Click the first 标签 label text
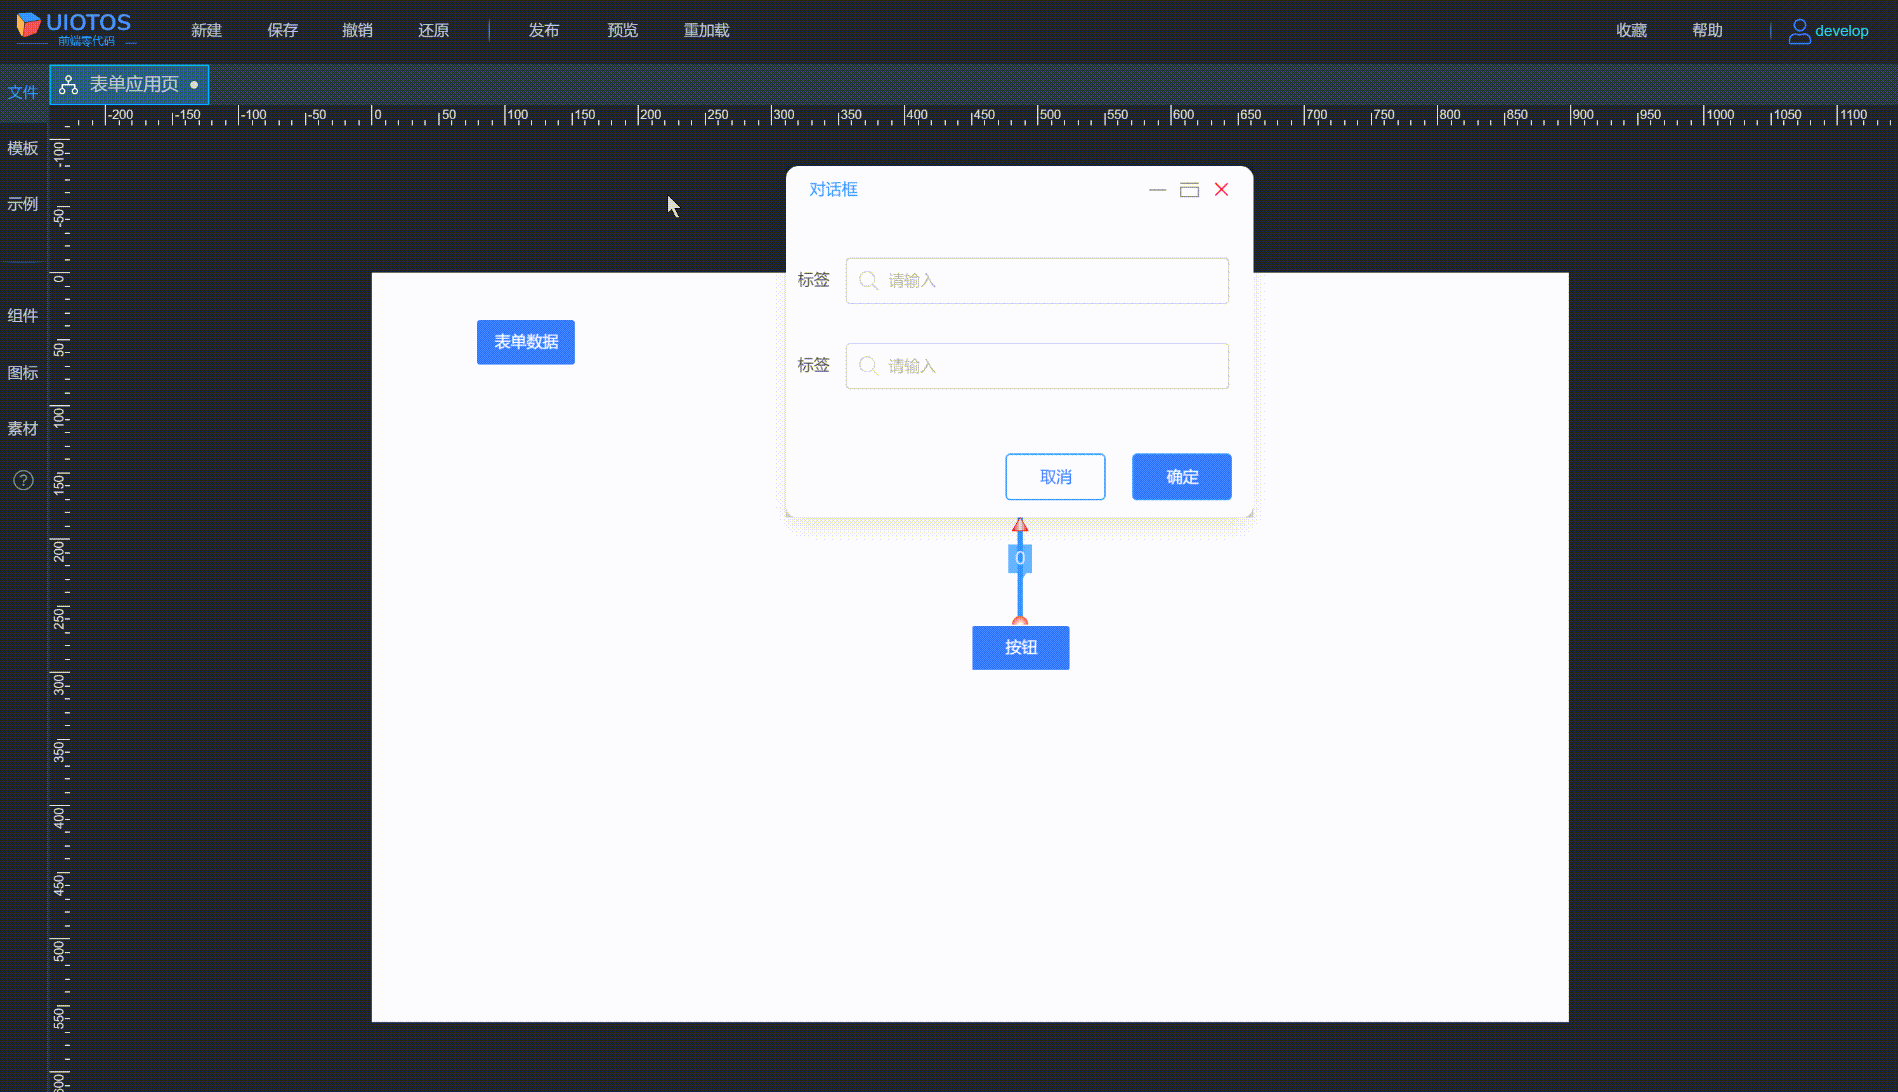1898x1092 pixels. (x=814, y=280)
